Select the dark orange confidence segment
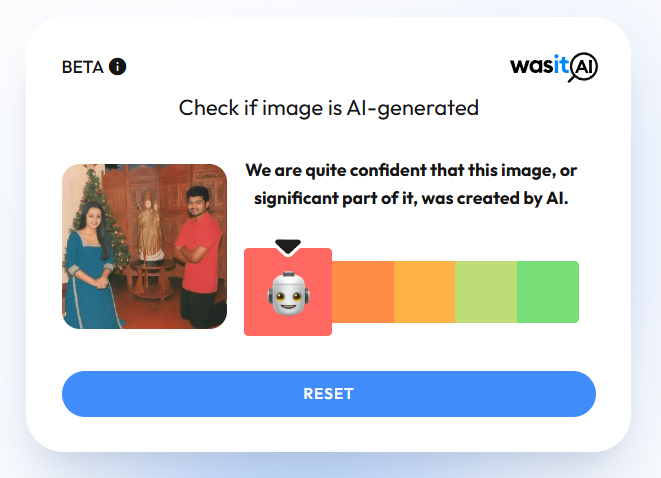 click(x=363, y=292)
